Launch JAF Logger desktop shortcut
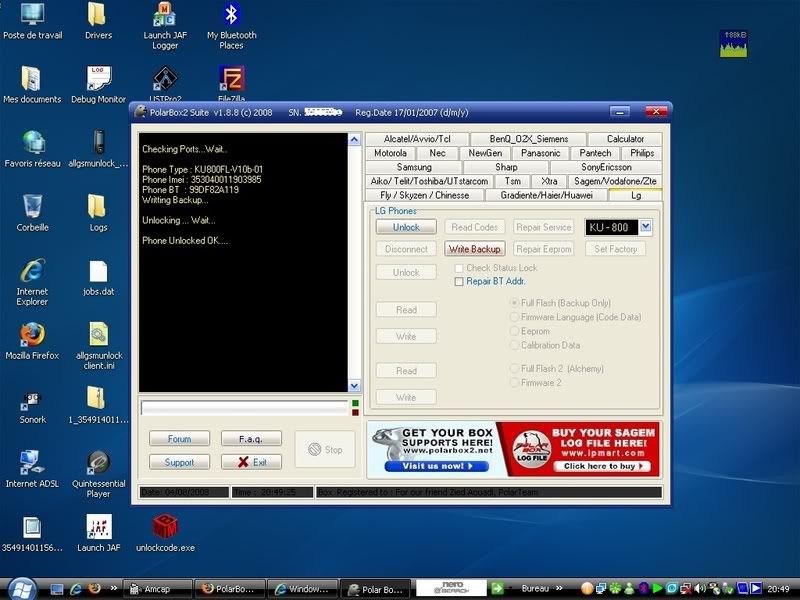Viewport: 800px width, 600px height. [x=165, y=24]
